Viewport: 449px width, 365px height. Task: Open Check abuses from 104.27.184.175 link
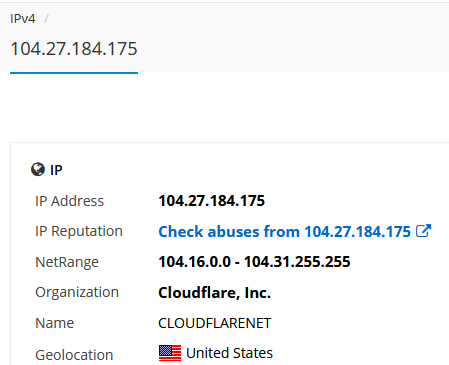tap(284, 232)
